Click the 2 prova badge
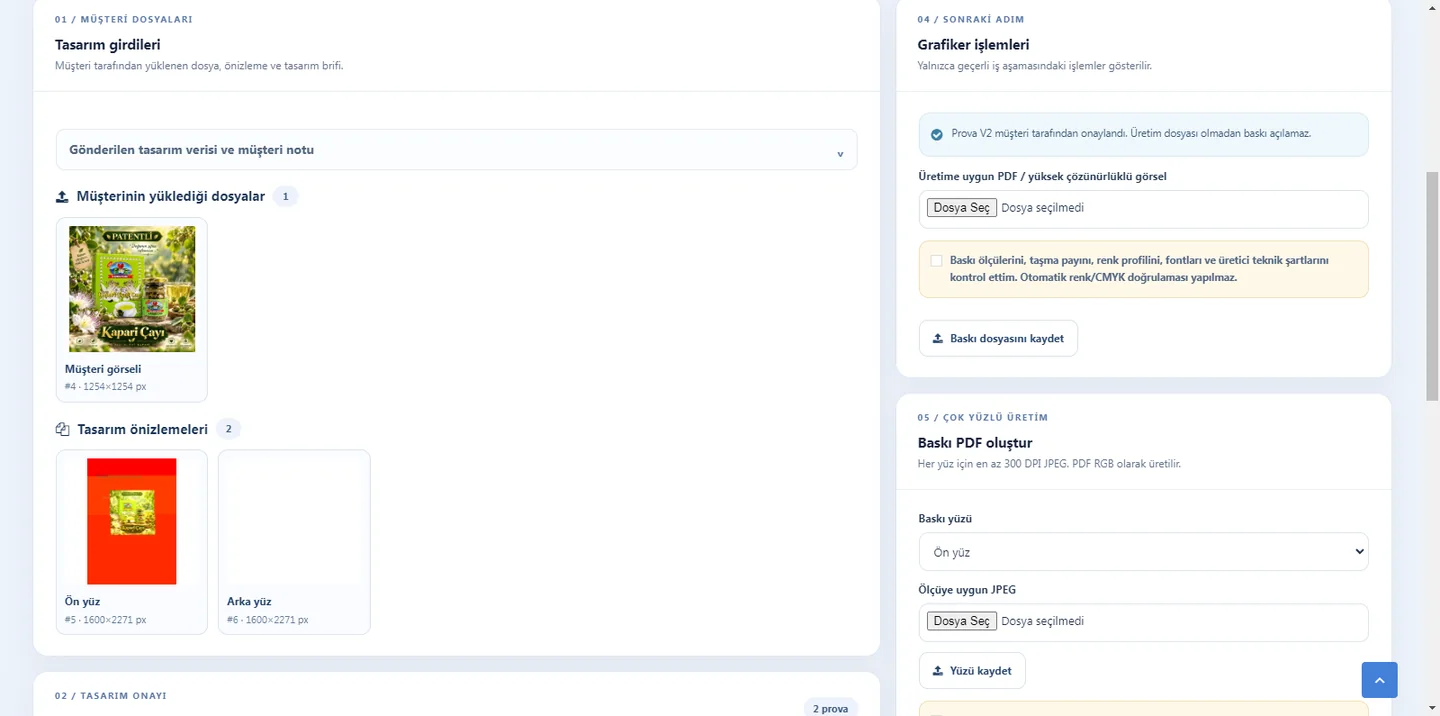The height and width of the screenshot is (716, 1440). 831,709
